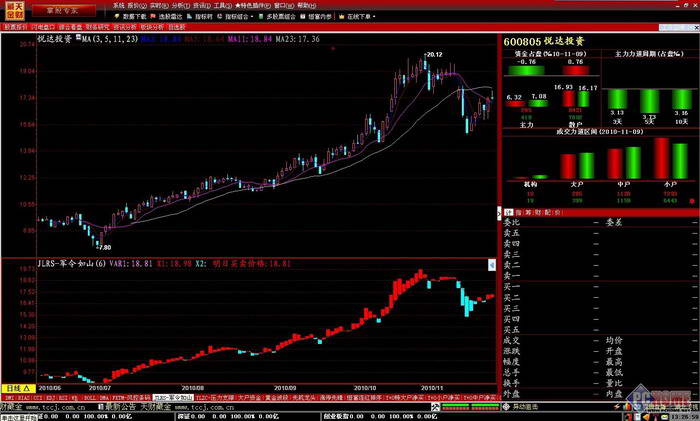Click the 指标树 icon in toolbar
The width and height of the screenshot is (700, 421).
point(189,17)
